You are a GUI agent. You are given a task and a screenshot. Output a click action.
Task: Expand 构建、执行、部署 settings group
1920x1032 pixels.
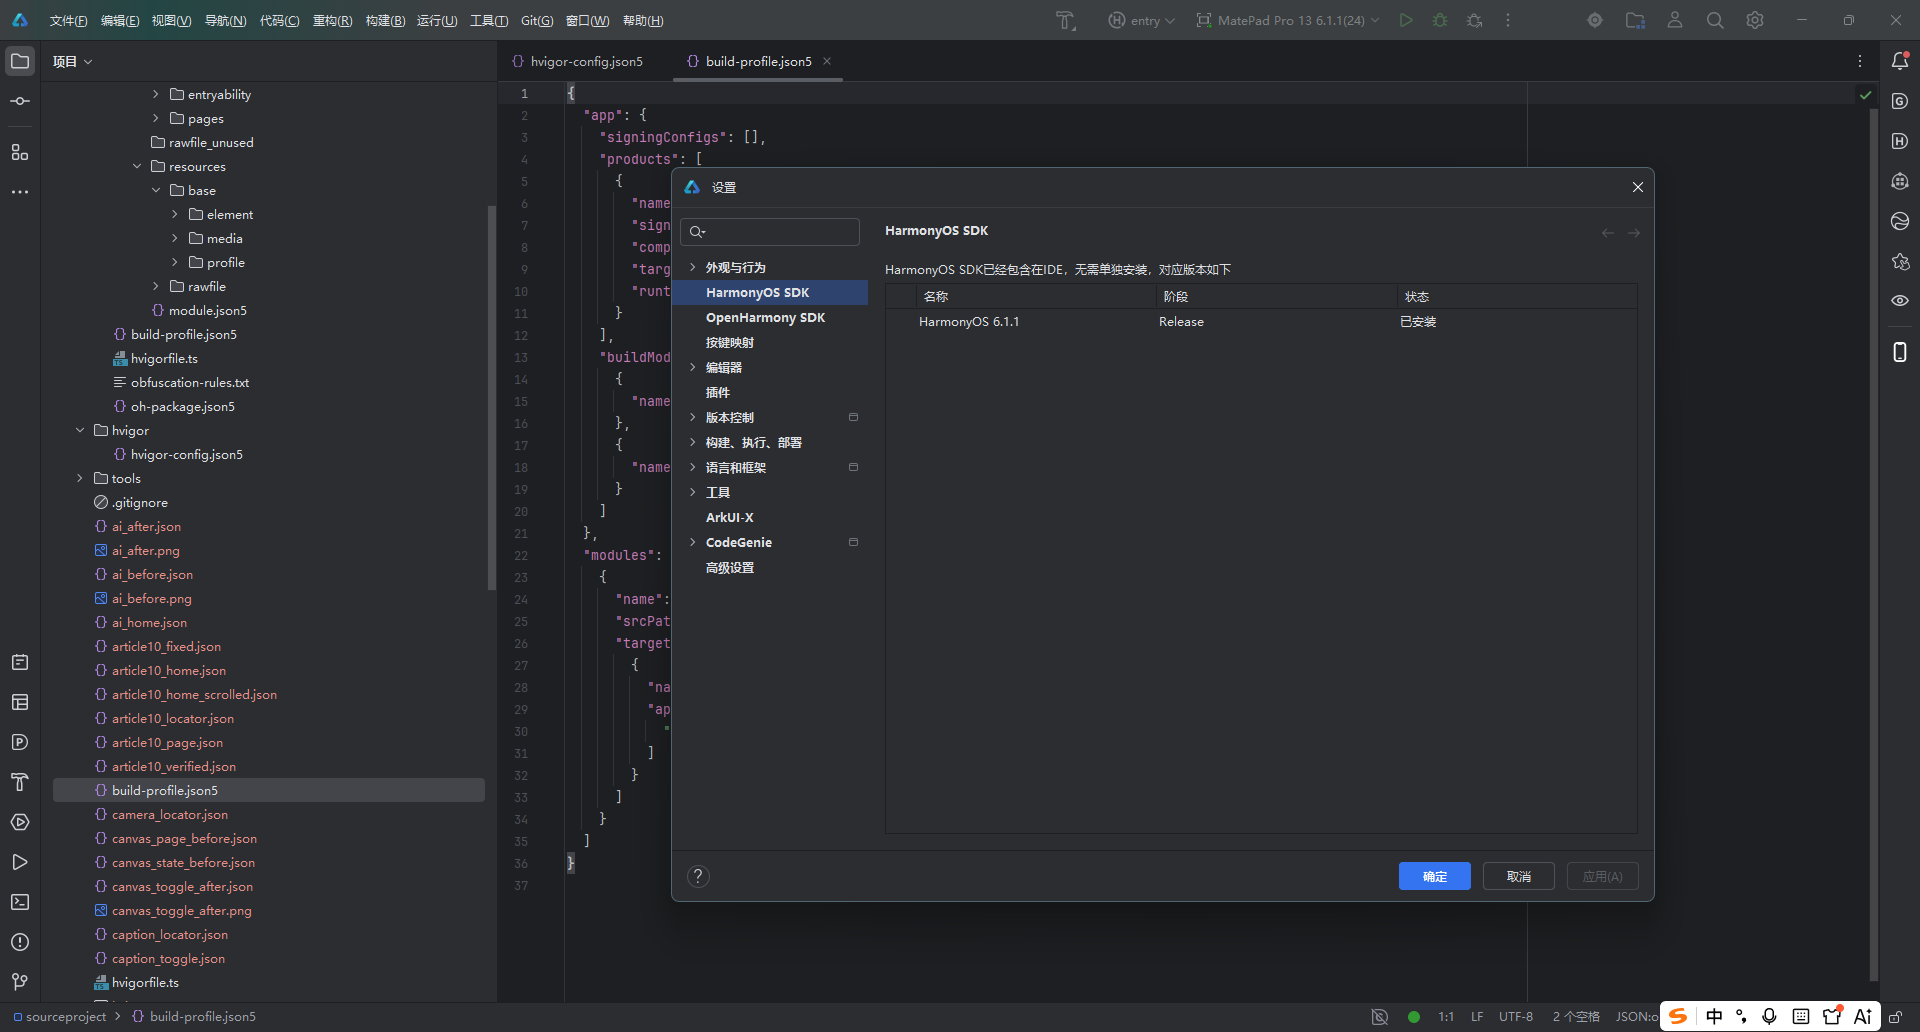click(692, 442)
